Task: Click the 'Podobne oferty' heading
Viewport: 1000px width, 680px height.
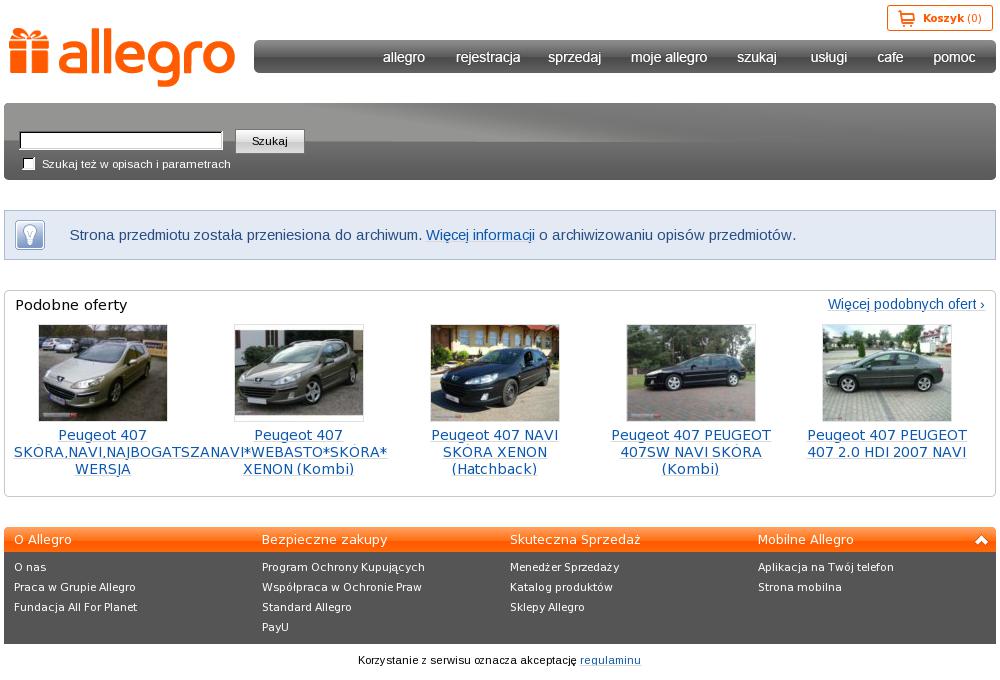Action: coord(71,305)
